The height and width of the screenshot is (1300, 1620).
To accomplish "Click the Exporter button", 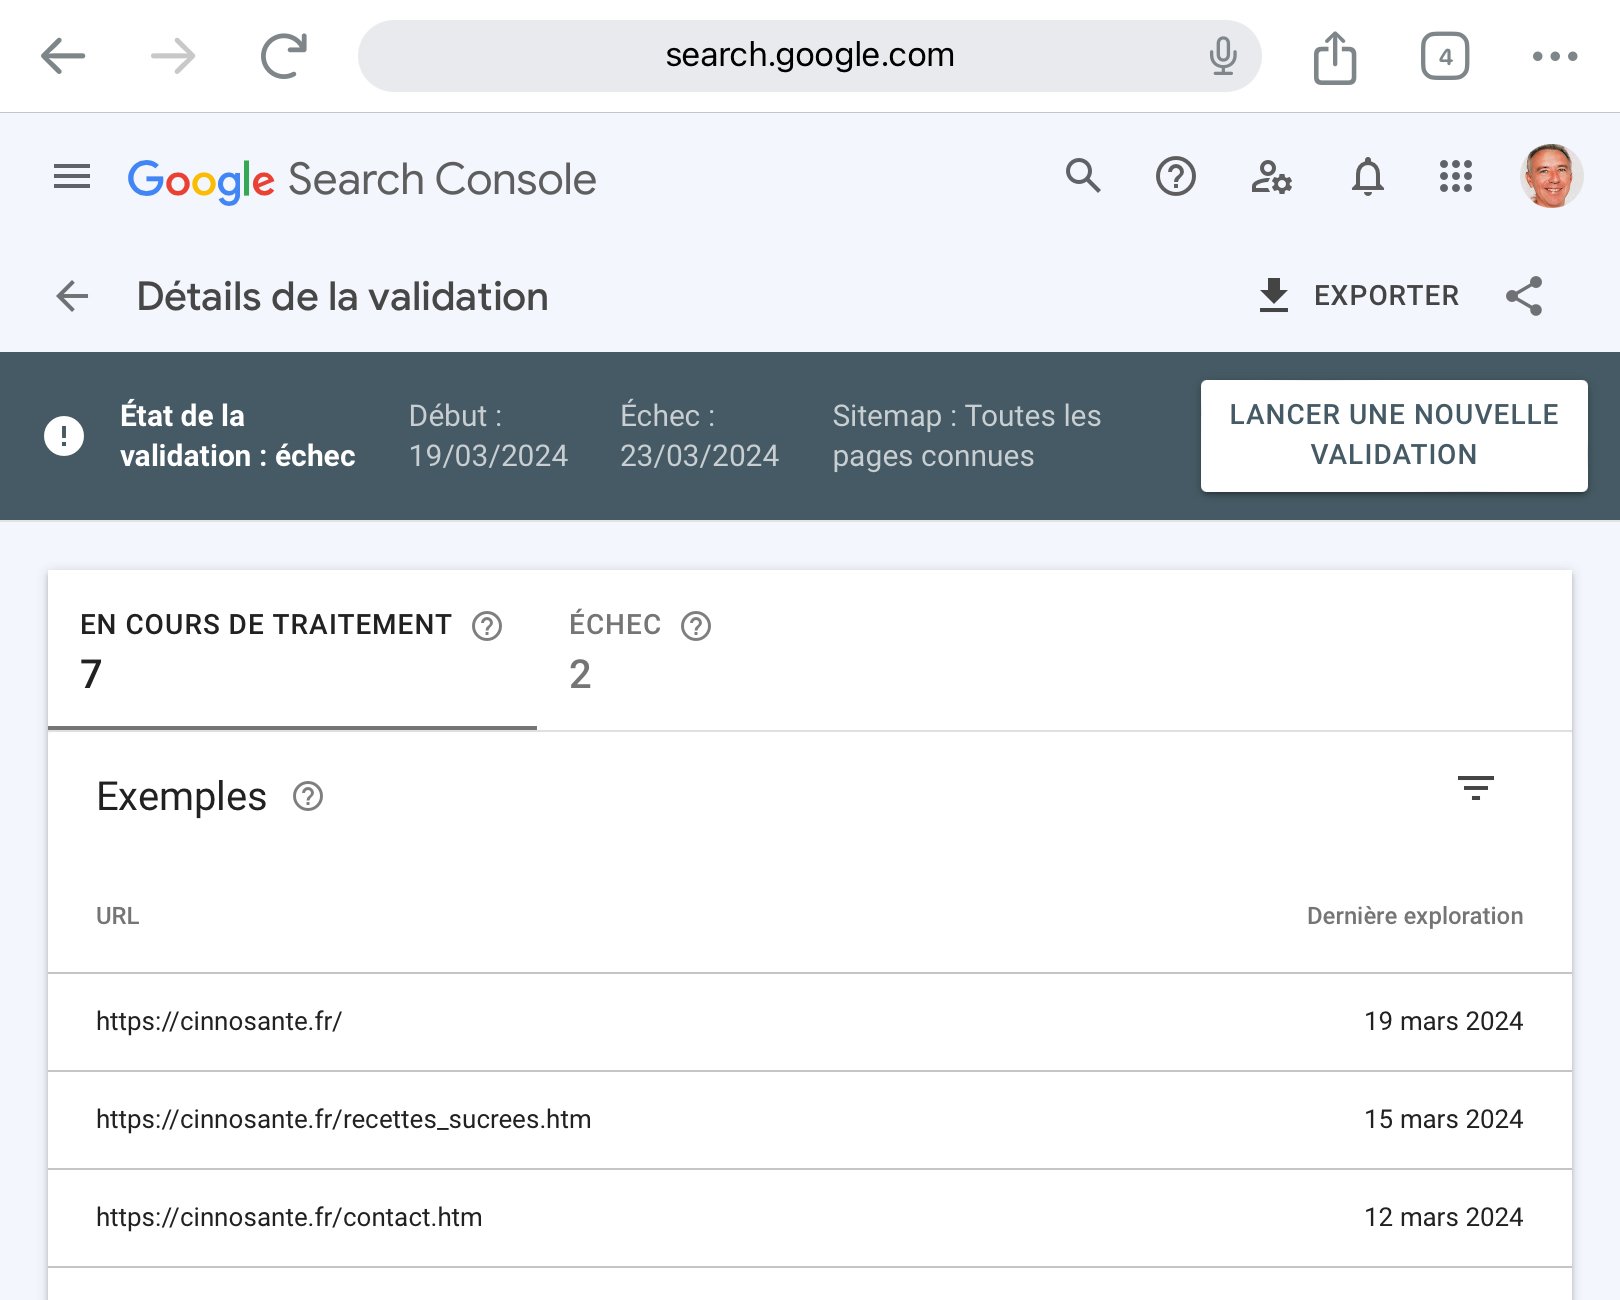I will pos(1358,296).
